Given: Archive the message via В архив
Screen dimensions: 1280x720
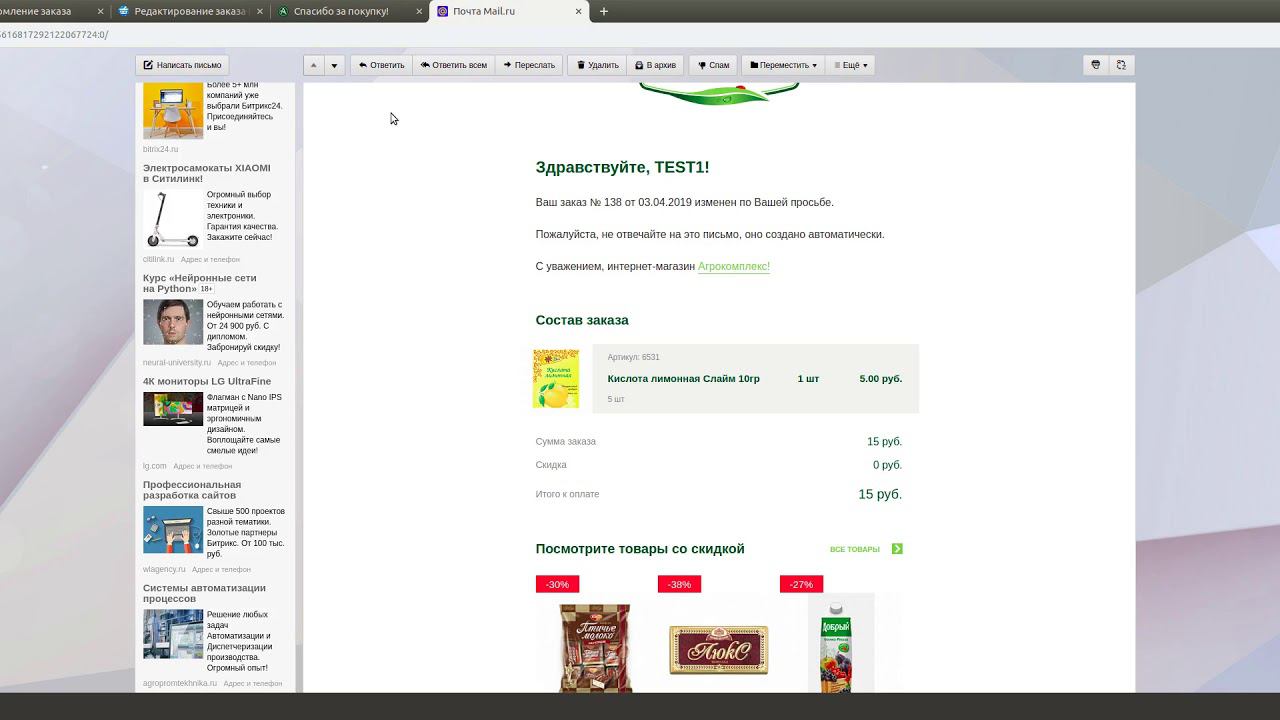Looking at the screenshot, I should (x=656, y=65).
